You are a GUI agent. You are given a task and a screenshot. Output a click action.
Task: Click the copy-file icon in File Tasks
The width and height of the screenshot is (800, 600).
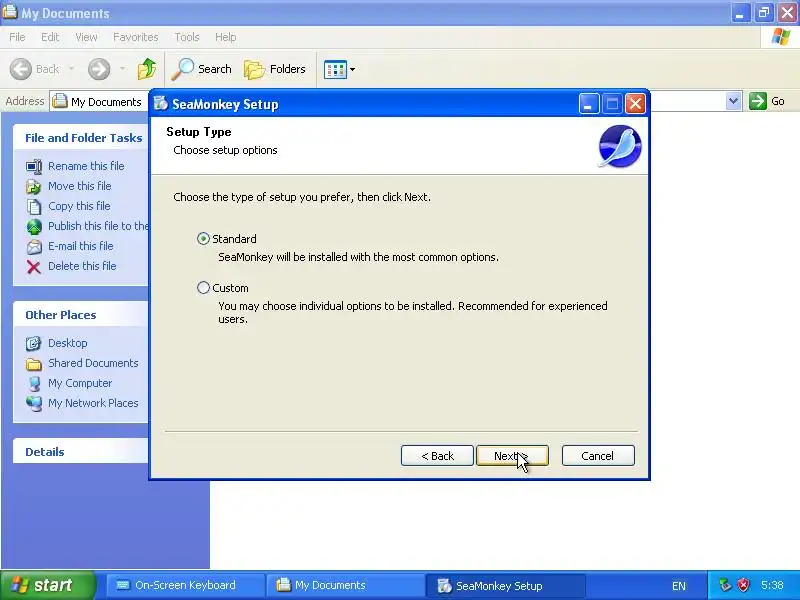34,206
